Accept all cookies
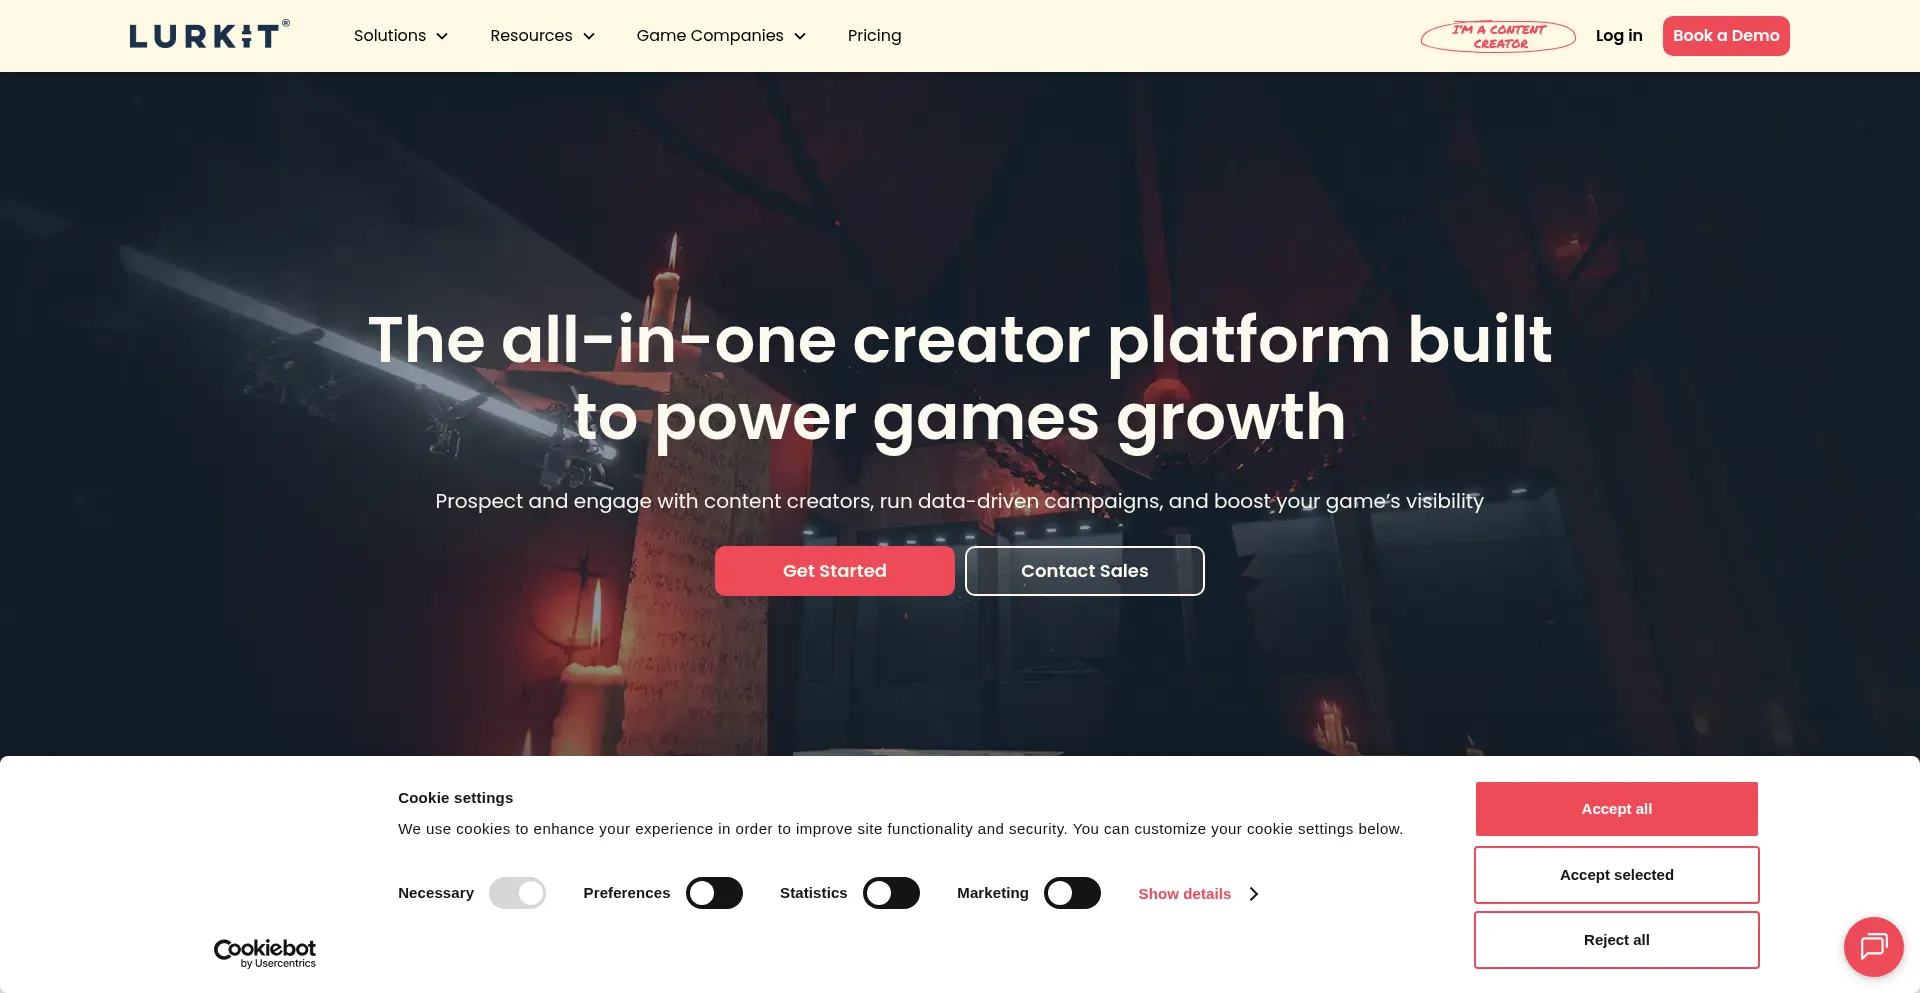This screenshot has height=993, width=1920. point(1616,809)
